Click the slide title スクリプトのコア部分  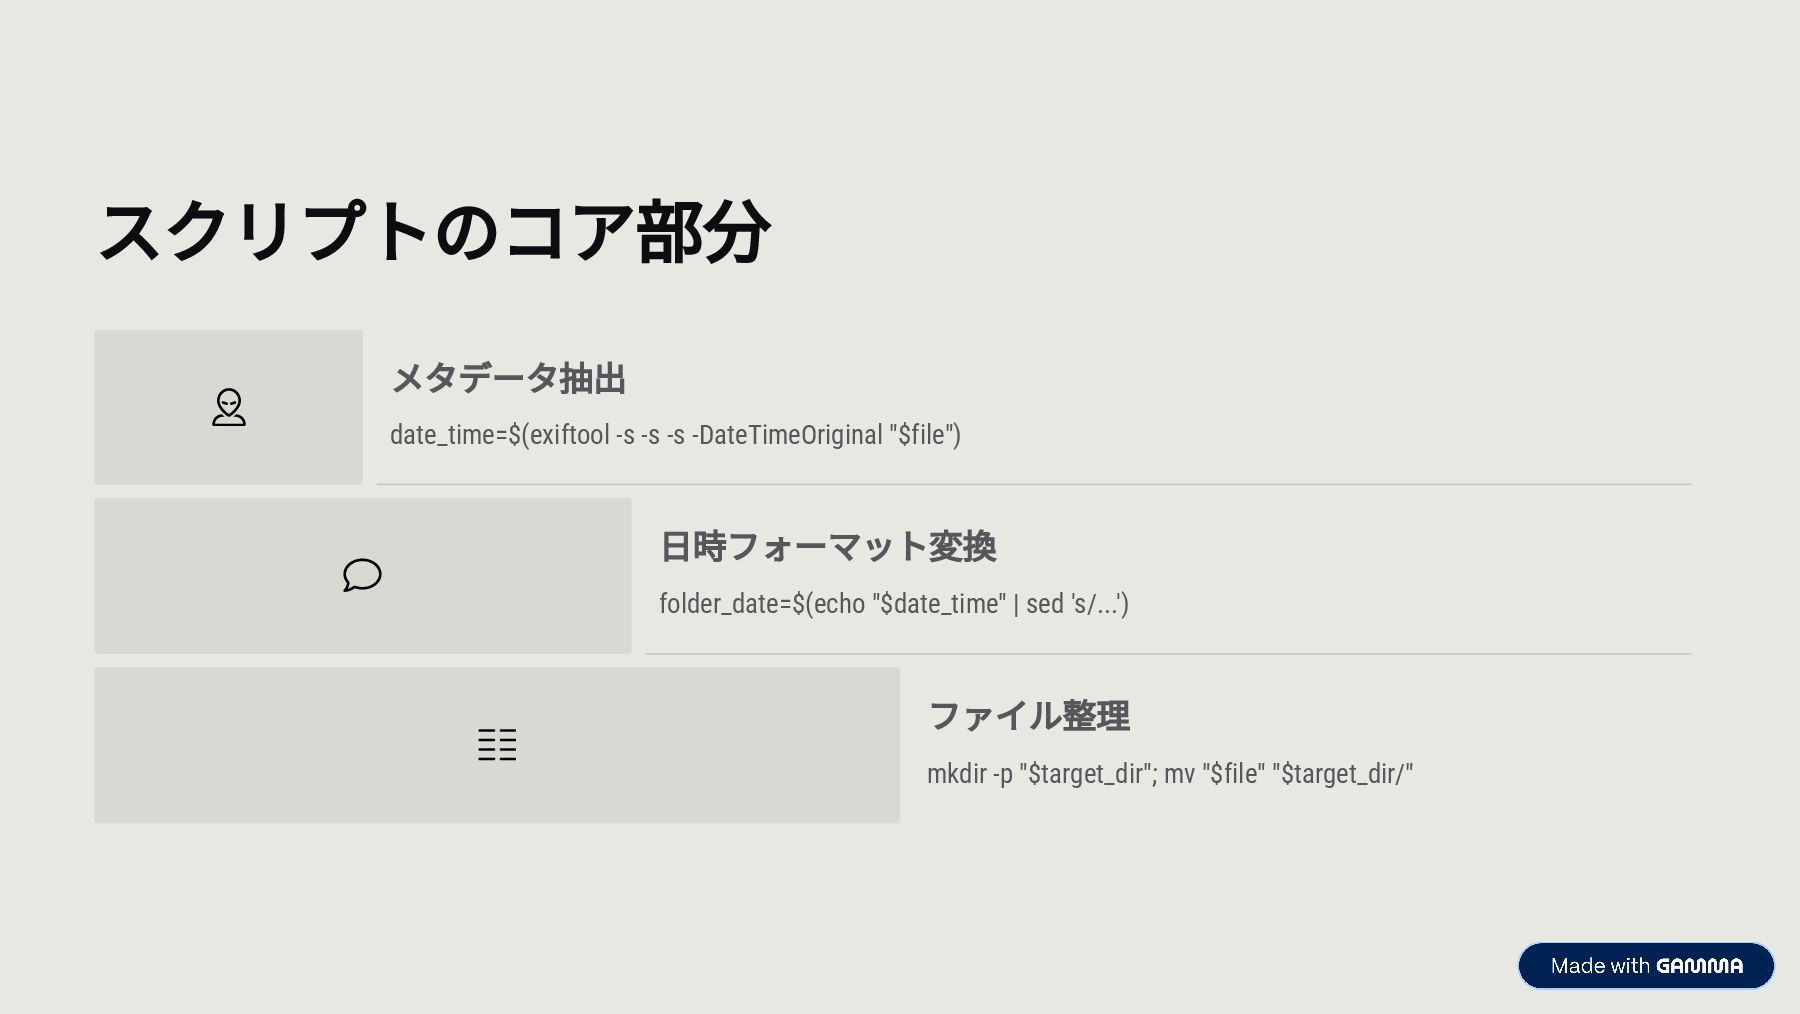(434, 232)
